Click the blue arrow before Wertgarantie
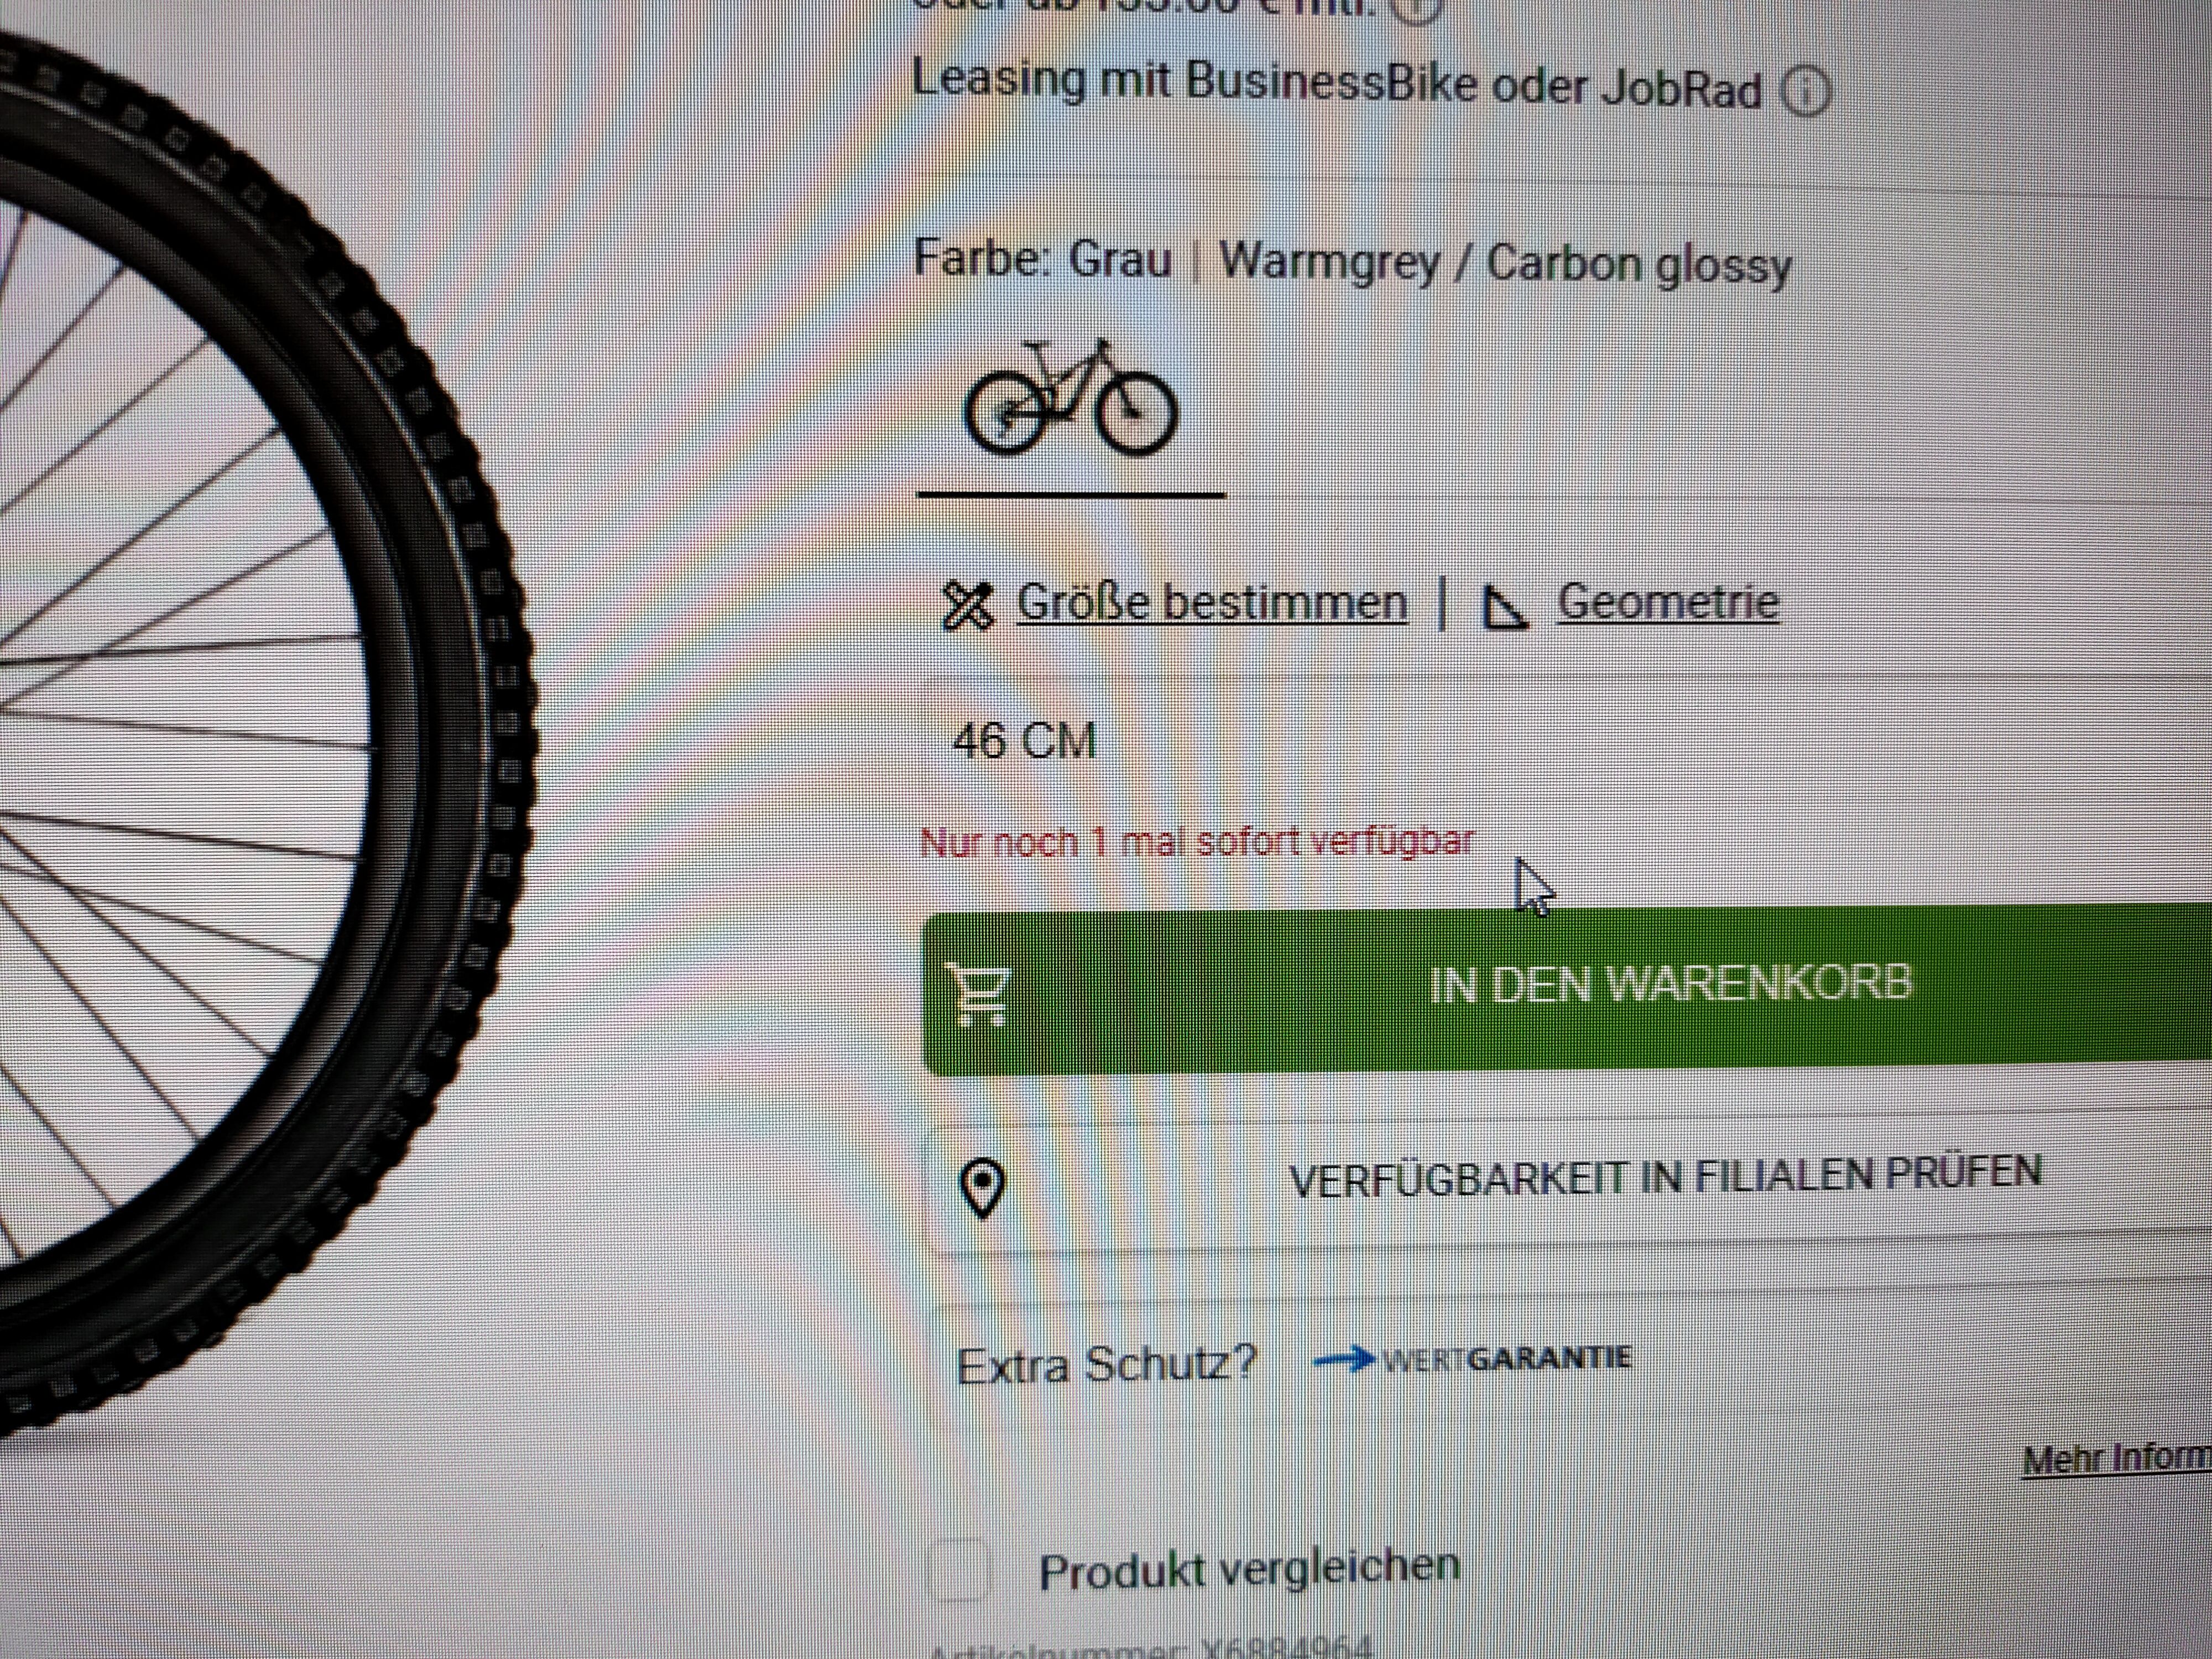Viewport: 2212px width, 1659px height. pos(1344,1359)
